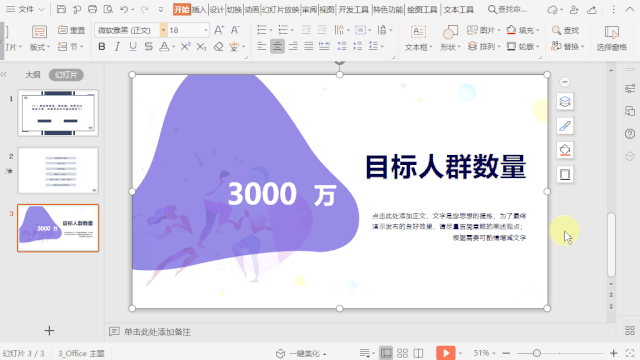This screenshot has width=640, height=360.
Task: Click the Print icon in the quick access bar
Action: point(93,9)
